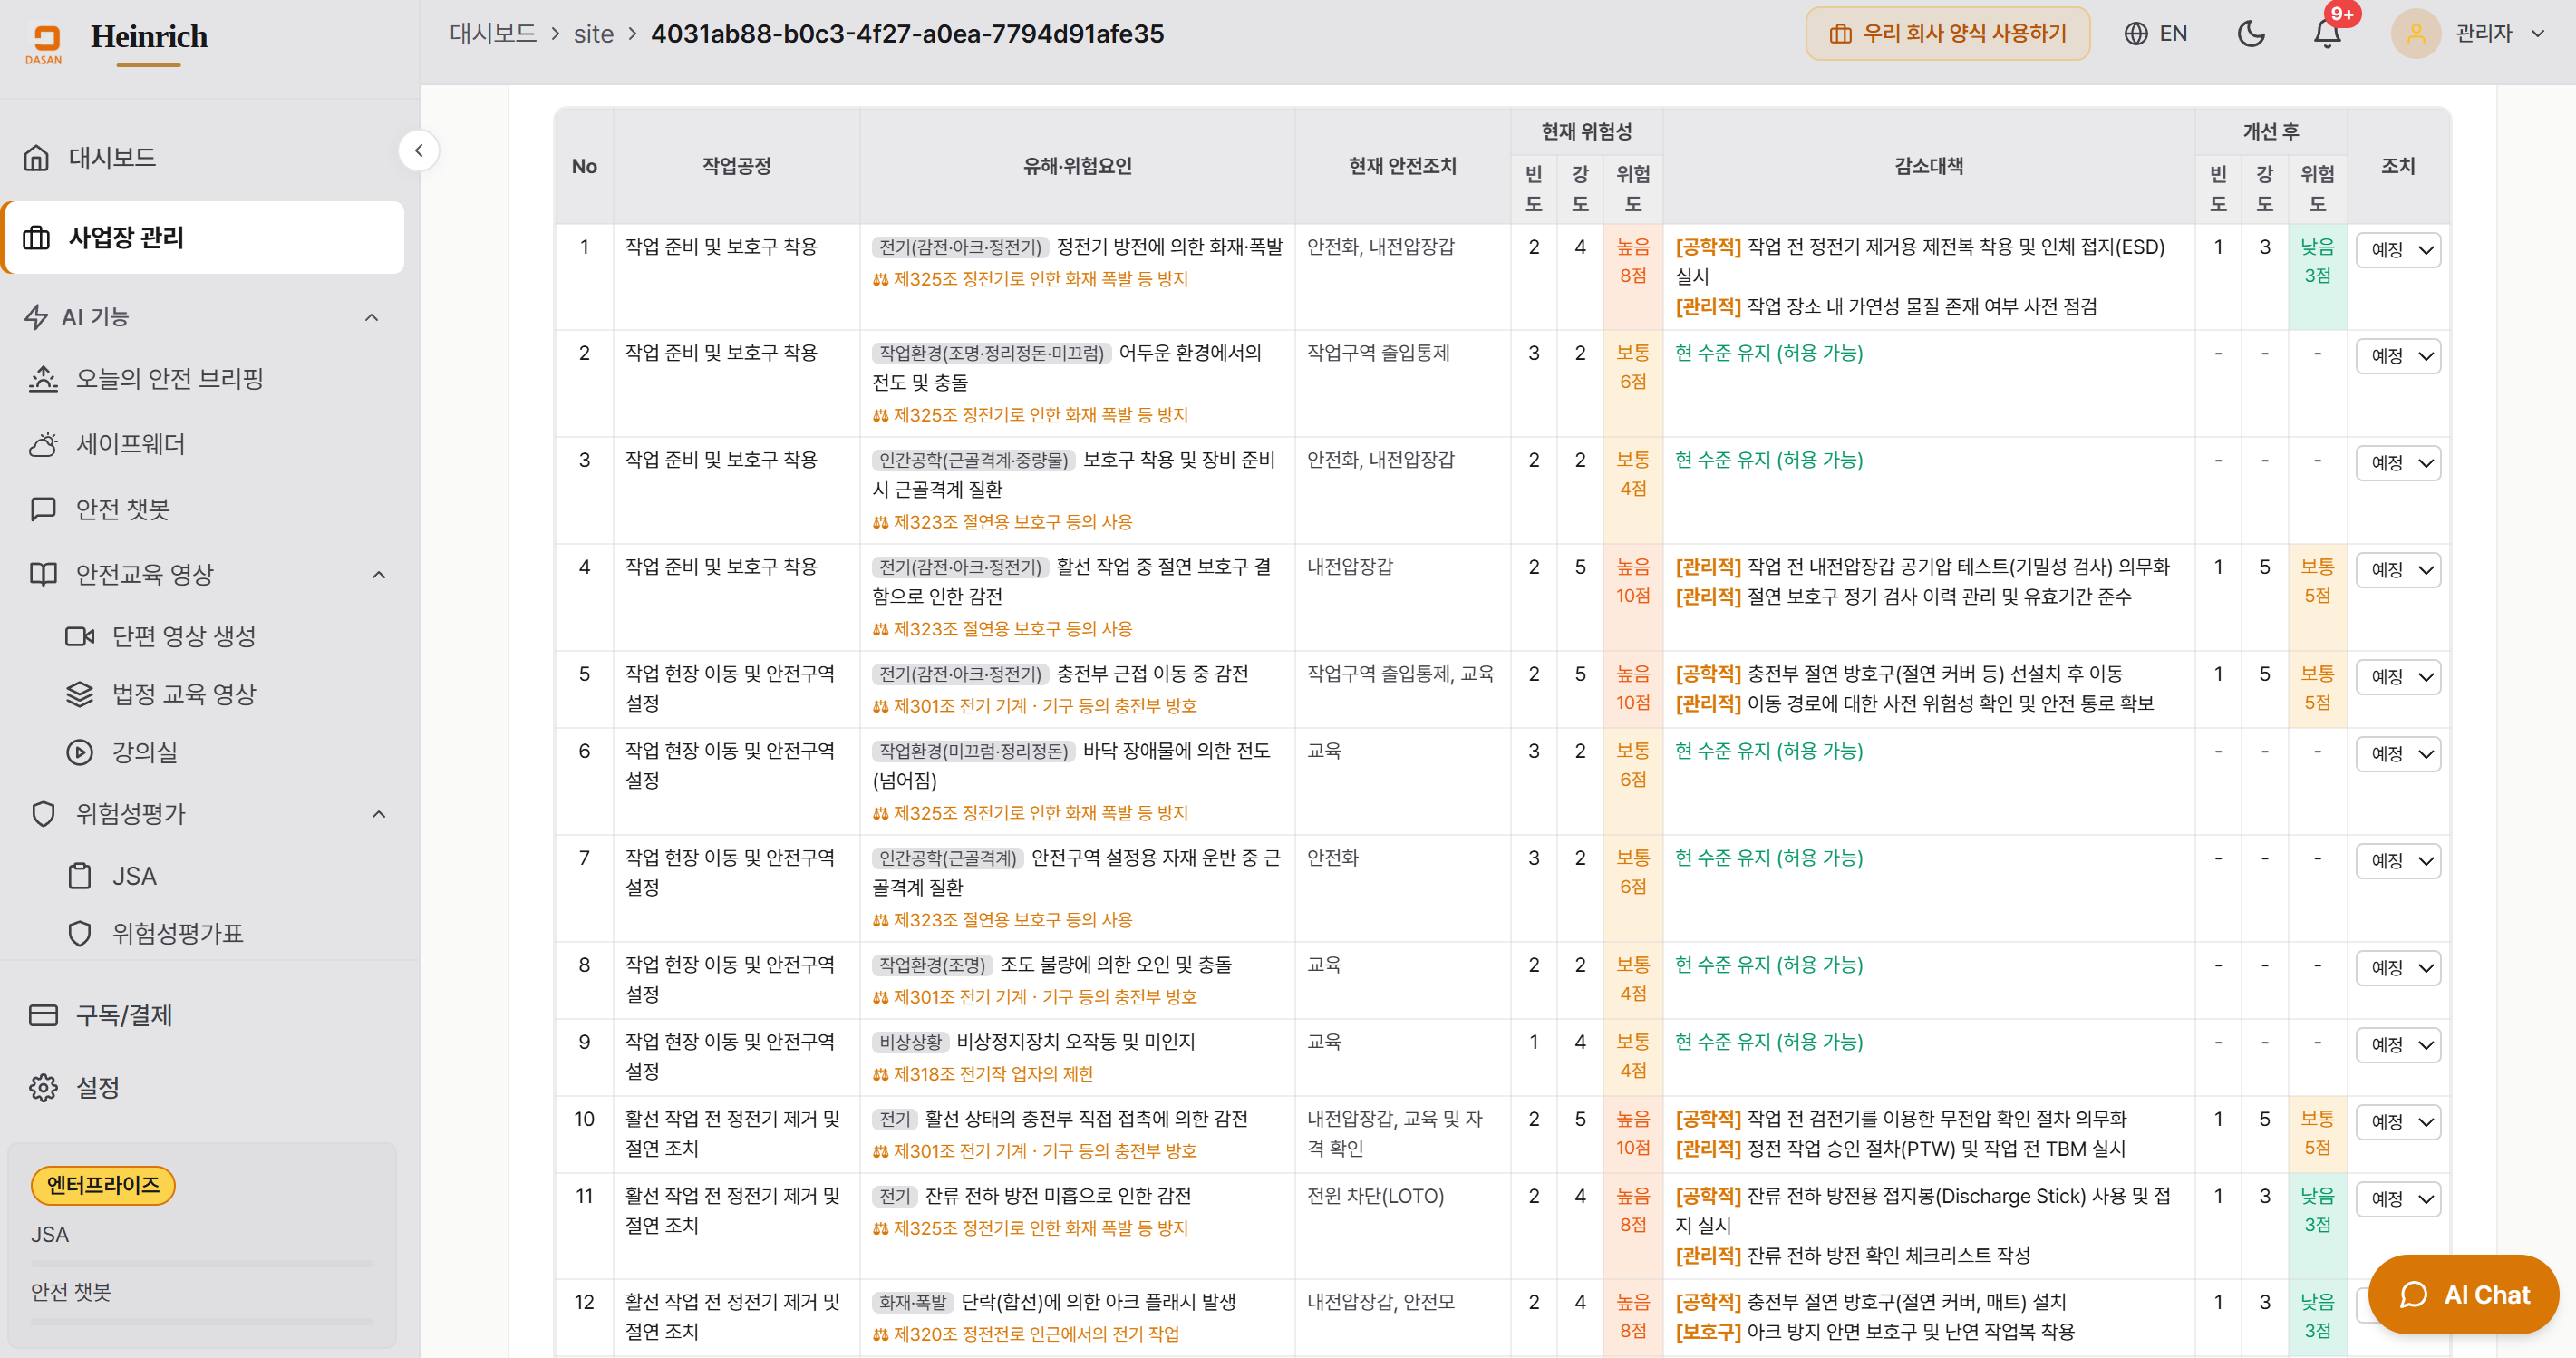Click '우리 회사 양식 사용하기' button
The image size is (2576, 1358).
1947,34
